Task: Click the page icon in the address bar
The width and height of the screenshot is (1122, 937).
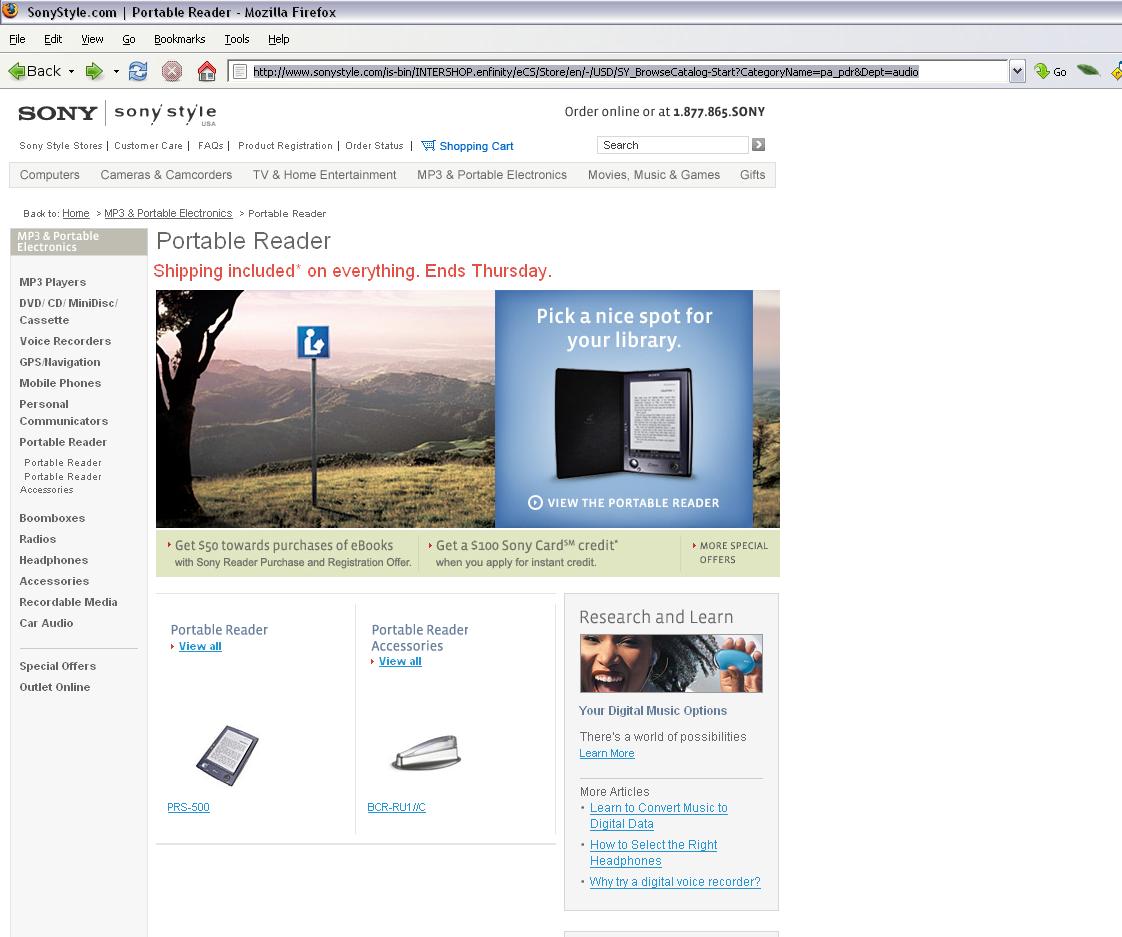Action: click(240, 72)
